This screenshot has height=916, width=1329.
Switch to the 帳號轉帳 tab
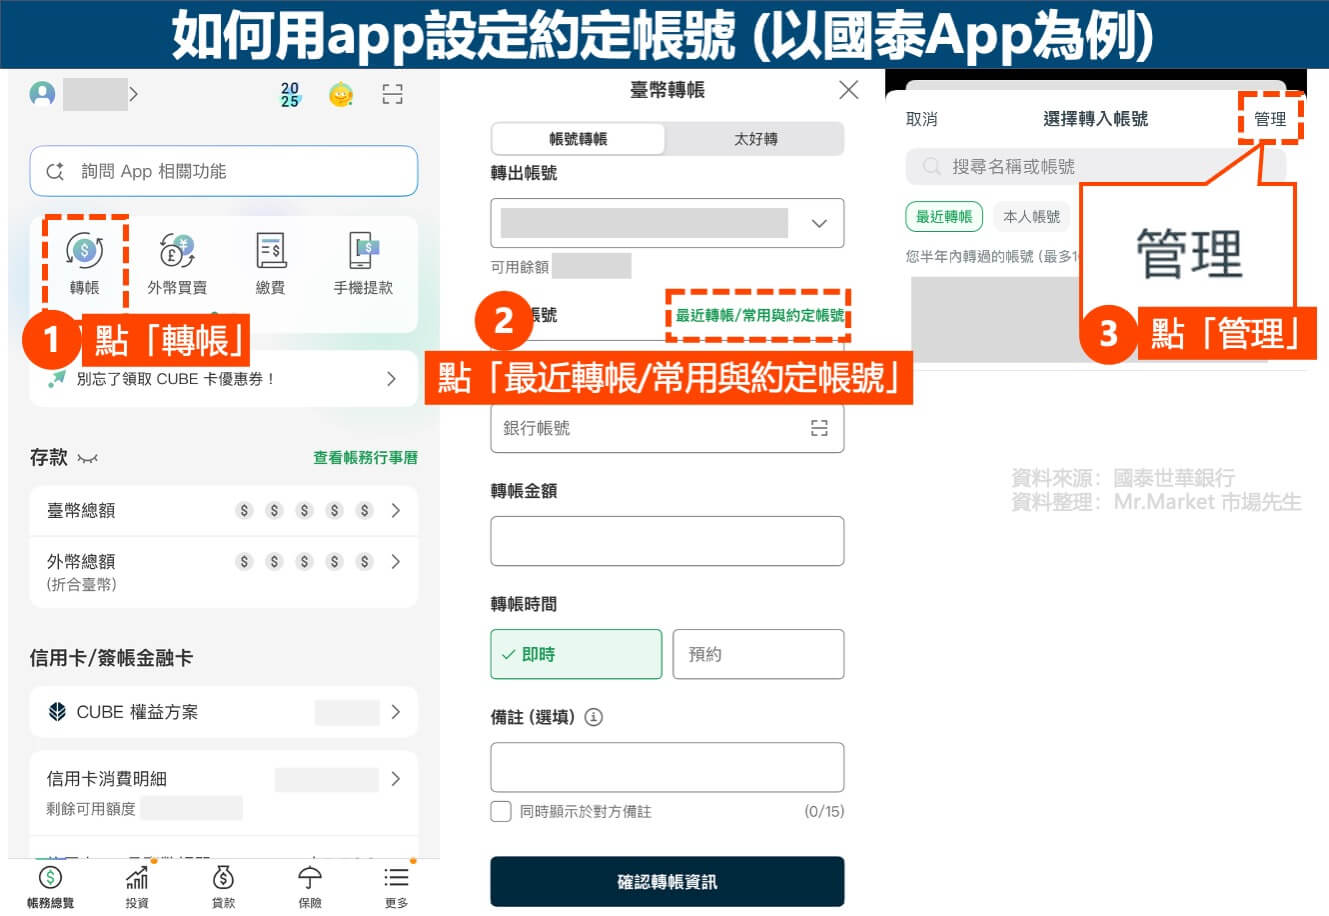pyautogui.click(x=577, y=139)
